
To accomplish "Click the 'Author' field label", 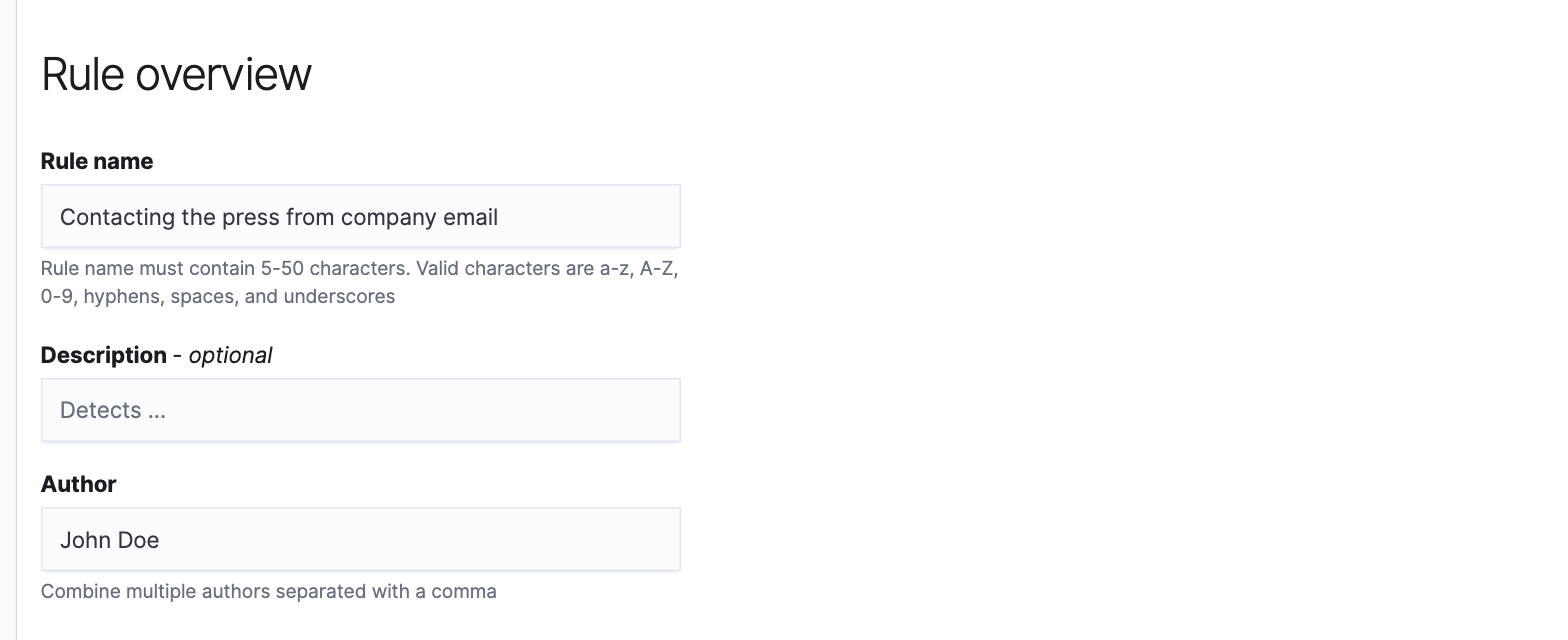I will 78,483.
